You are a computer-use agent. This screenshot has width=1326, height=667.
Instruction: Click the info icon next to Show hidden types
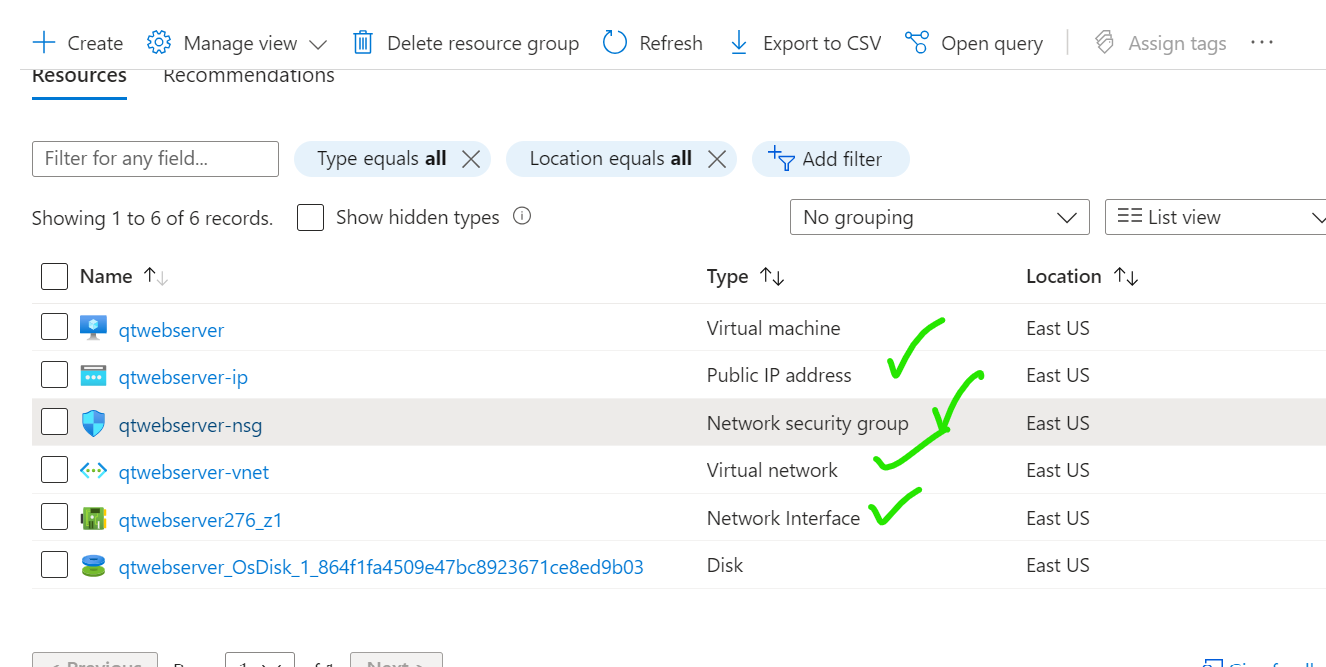pyautogui.click(x=521, y=216)
